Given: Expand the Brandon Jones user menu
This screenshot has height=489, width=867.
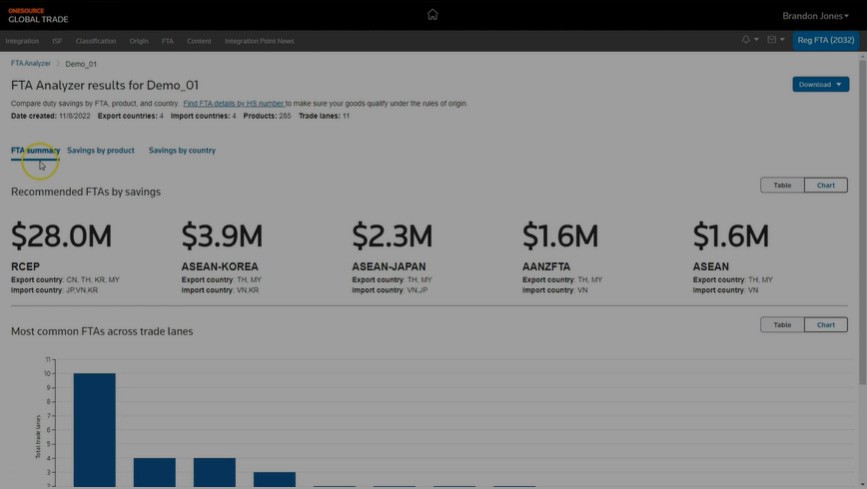Looking at the screenshot, I should pyautogui.click(x=815, y=16).
